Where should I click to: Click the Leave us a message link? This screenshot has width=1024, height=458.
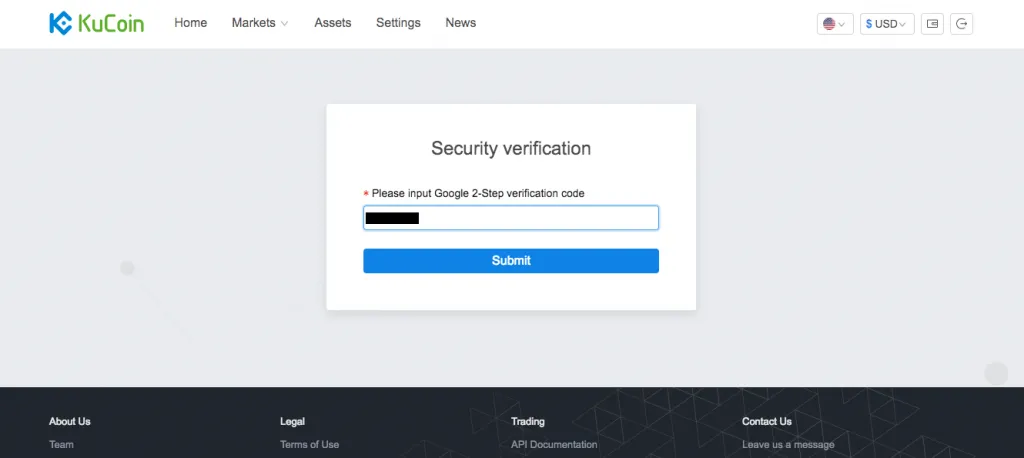coord(788,445)
